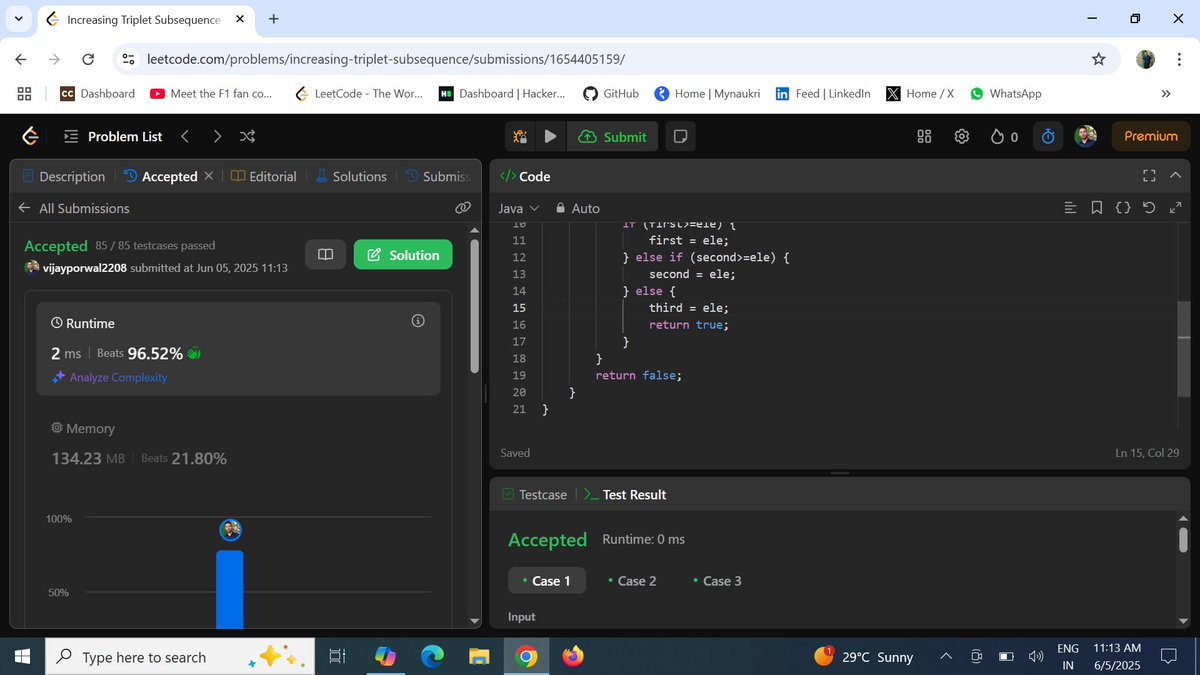This screenshot has width=1200, height=675.
Task: Run code play icon
Action: tap(550, 136)
